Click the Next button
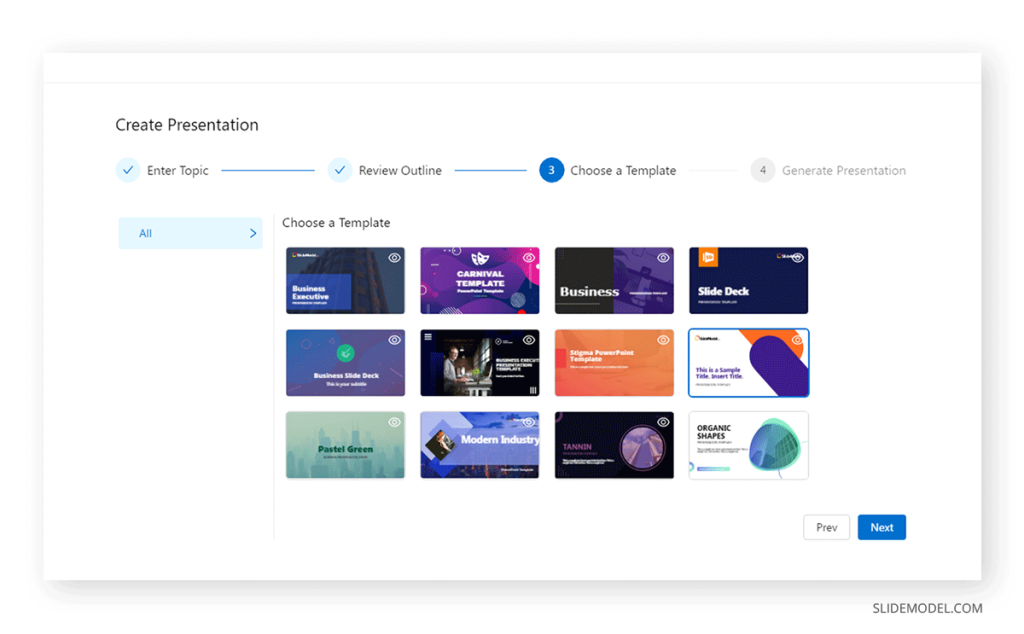This screenshot has width=1024, height=634. click(x=881, y=527)
